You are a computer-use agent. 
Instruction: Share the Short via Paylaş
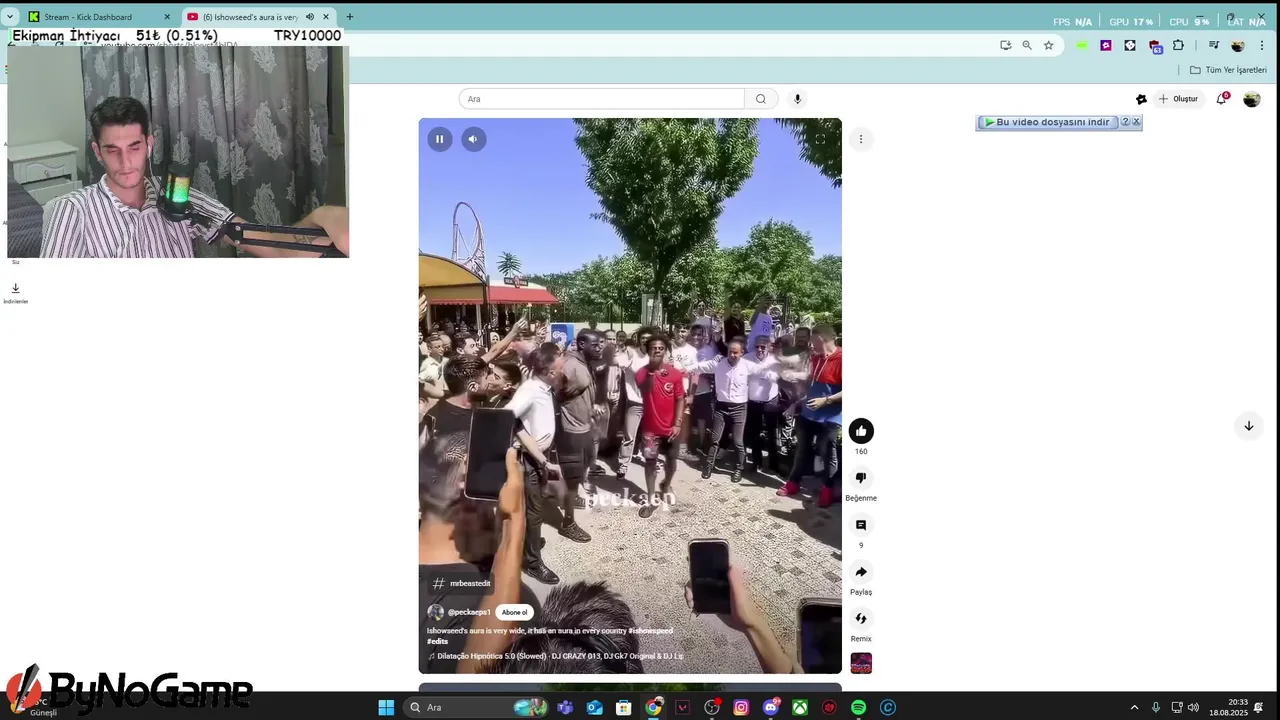click(861, 572)
